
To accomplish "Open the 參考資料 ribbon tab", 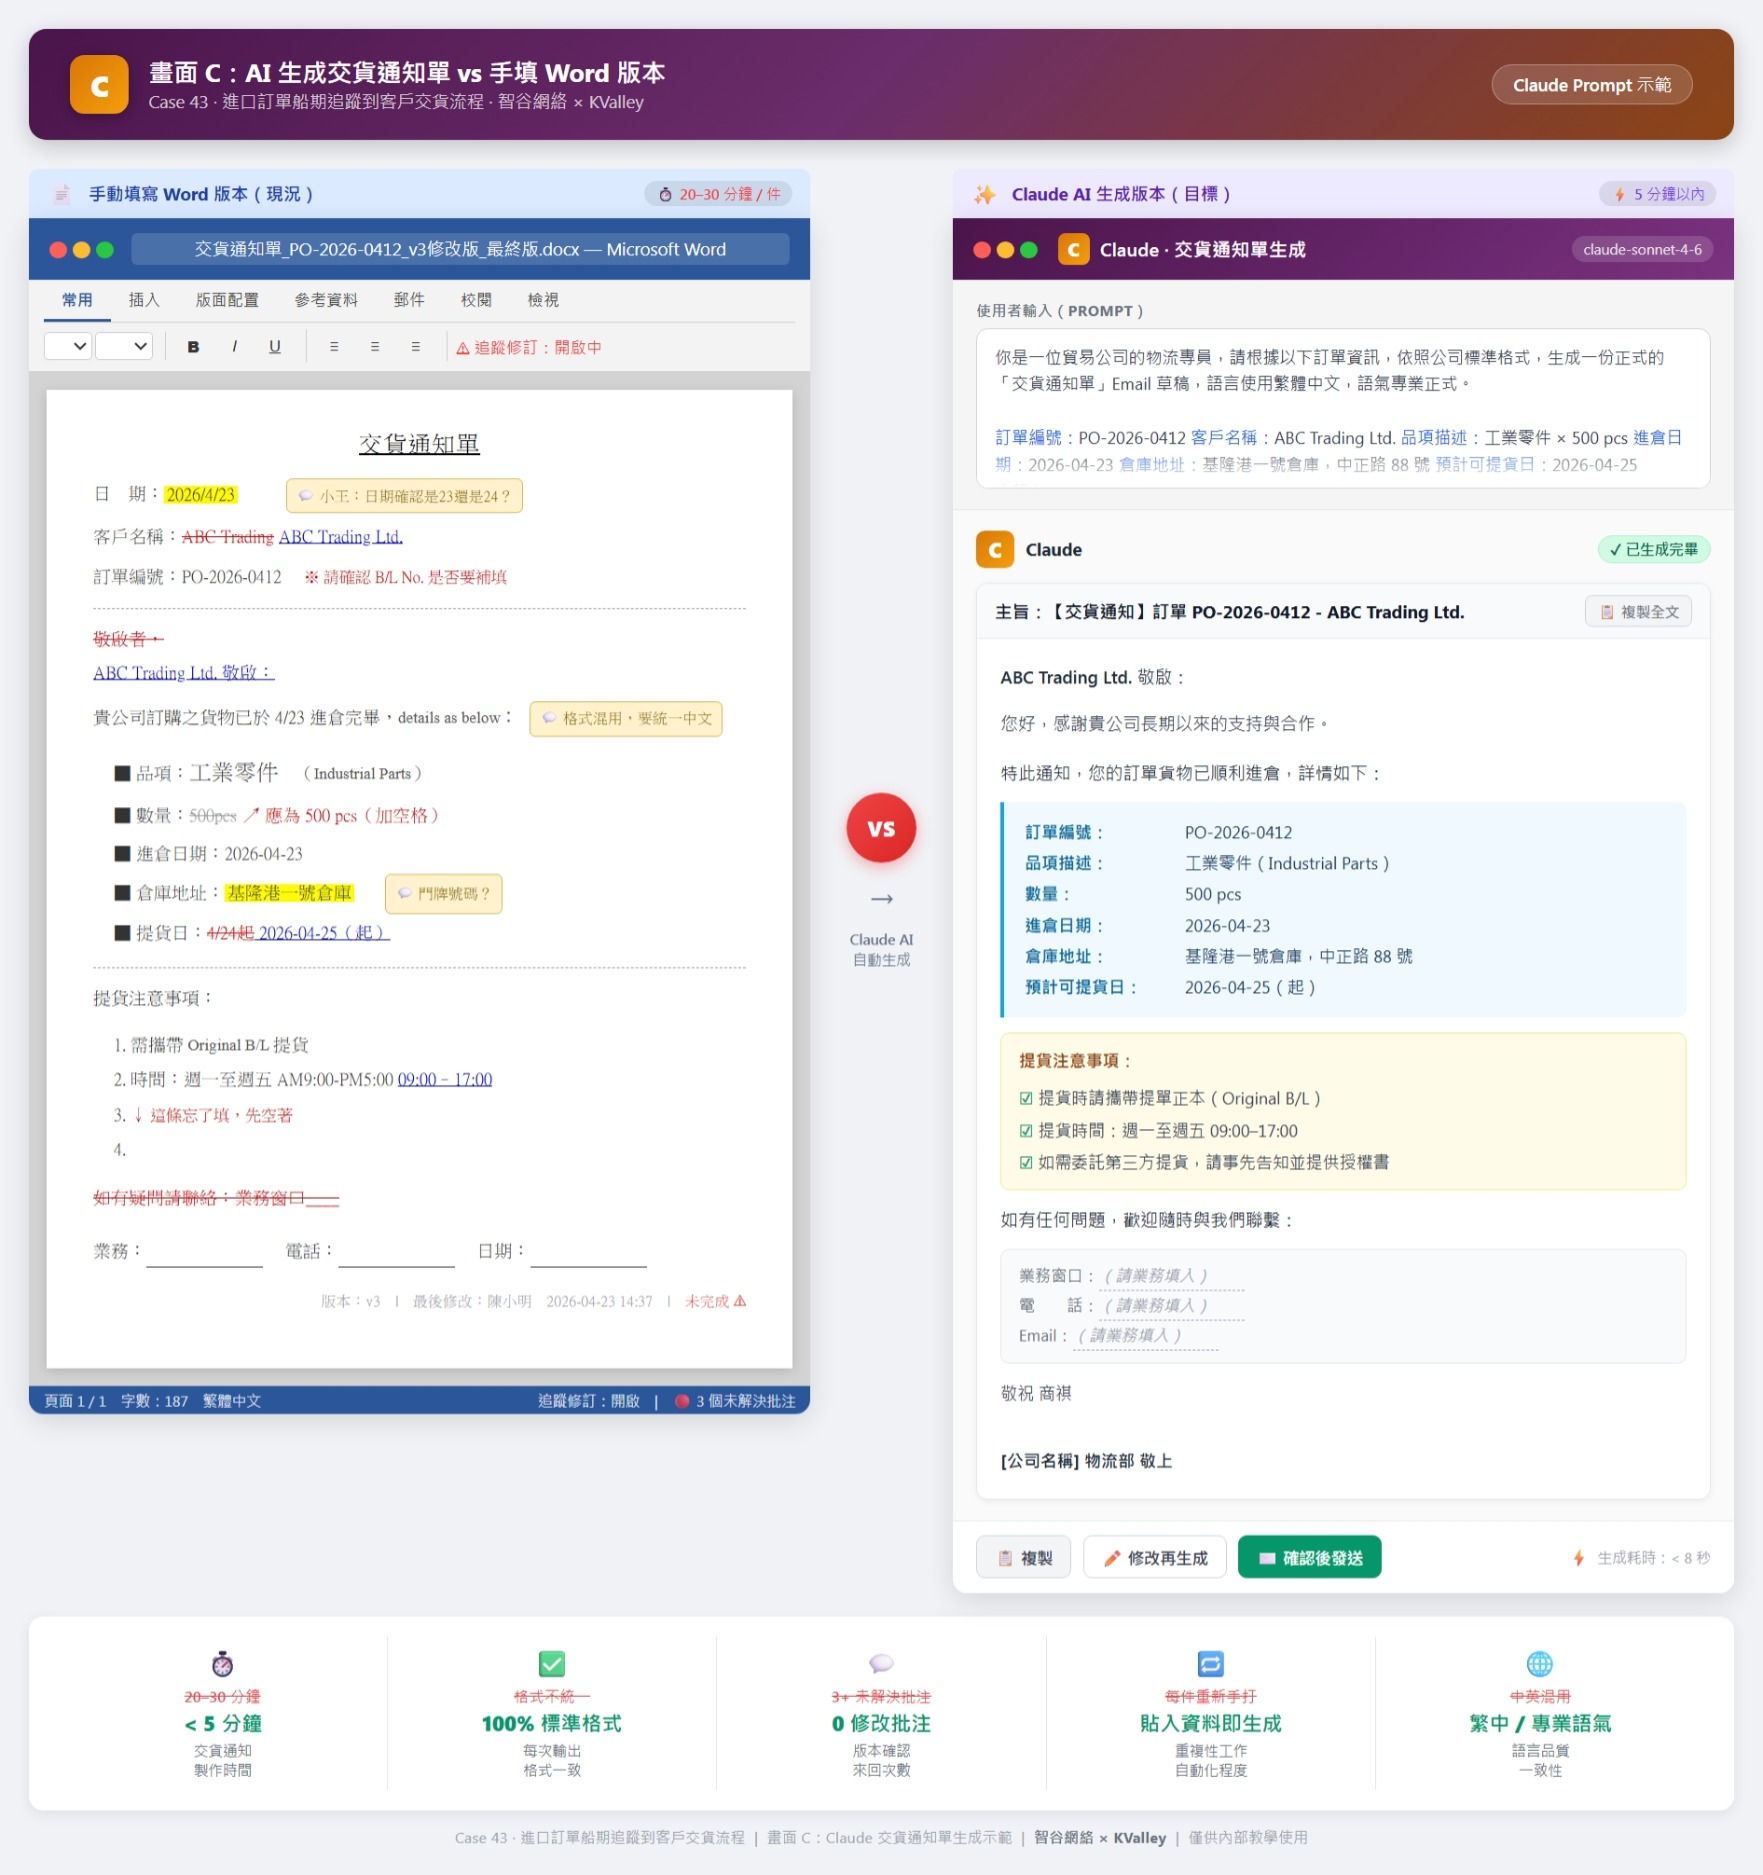I will coord(326,300).
